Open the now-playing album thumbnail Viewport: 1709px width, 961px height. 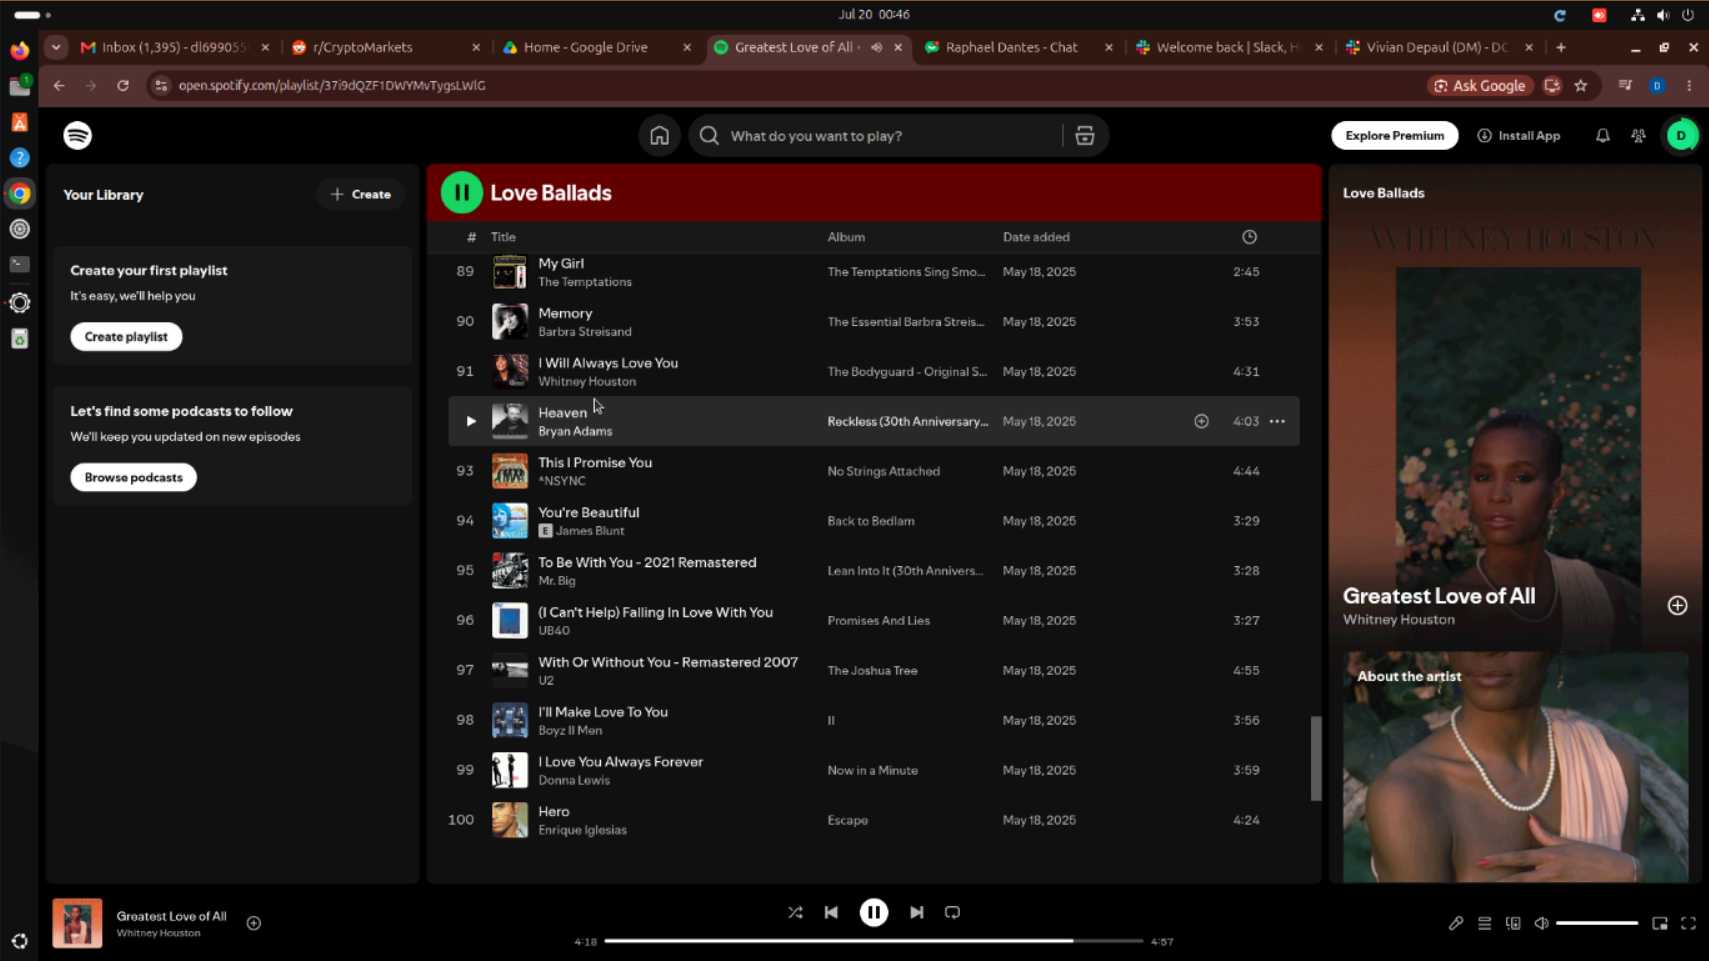[x=77, y=923]
